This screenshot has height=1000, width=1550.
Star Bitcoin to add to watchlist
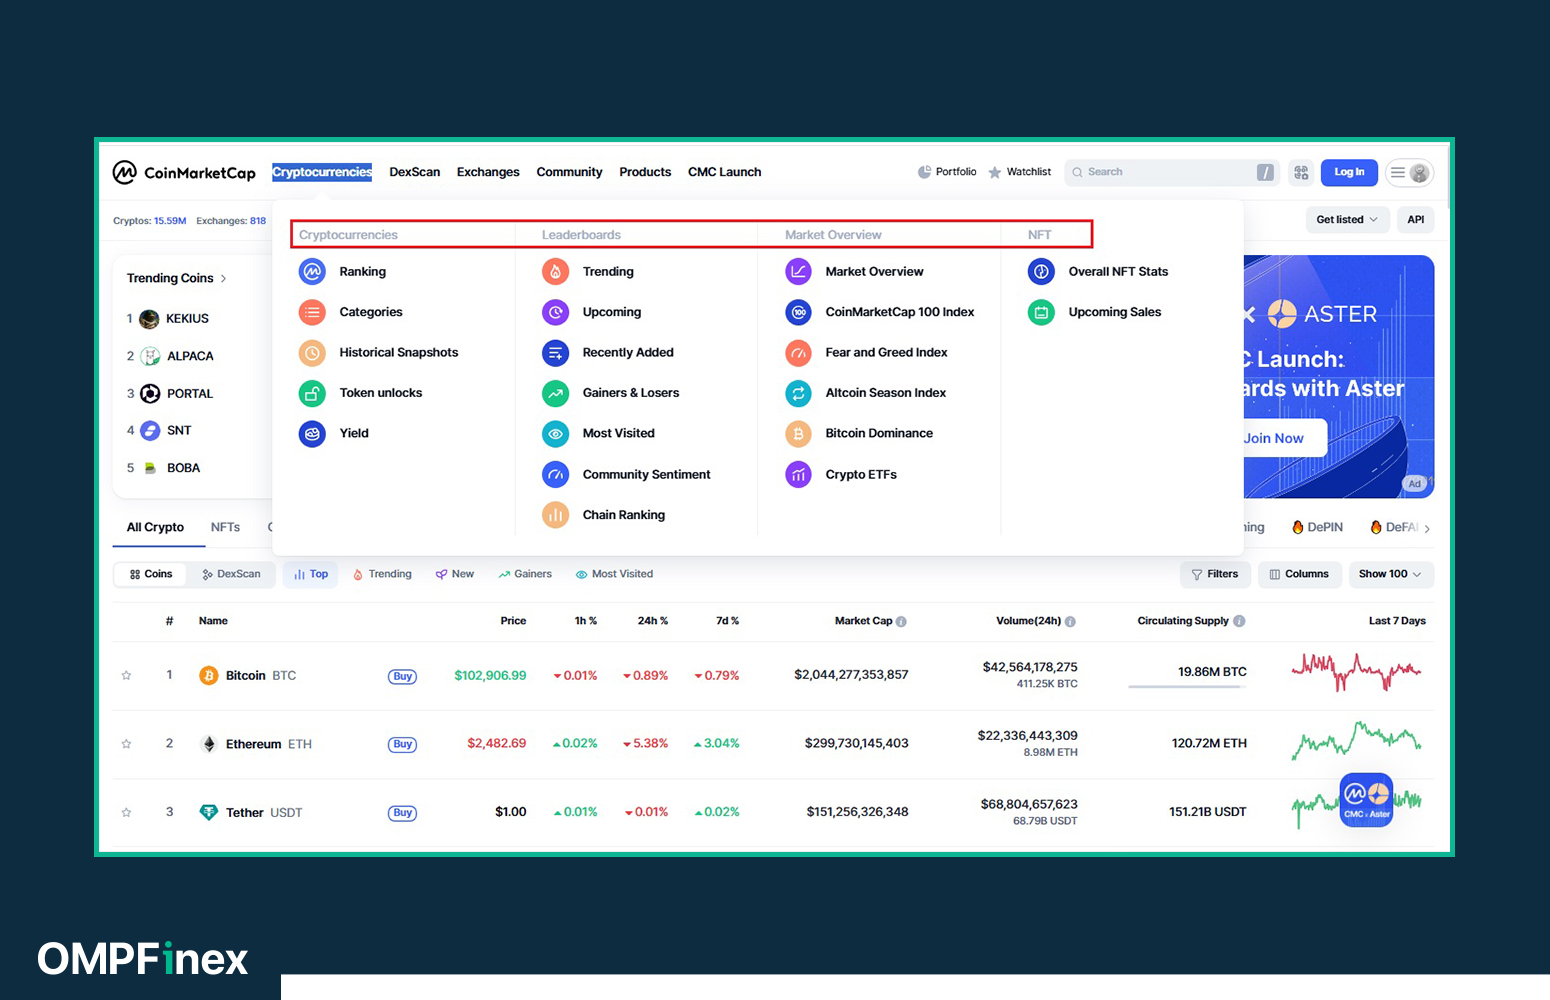pos(126,675)
